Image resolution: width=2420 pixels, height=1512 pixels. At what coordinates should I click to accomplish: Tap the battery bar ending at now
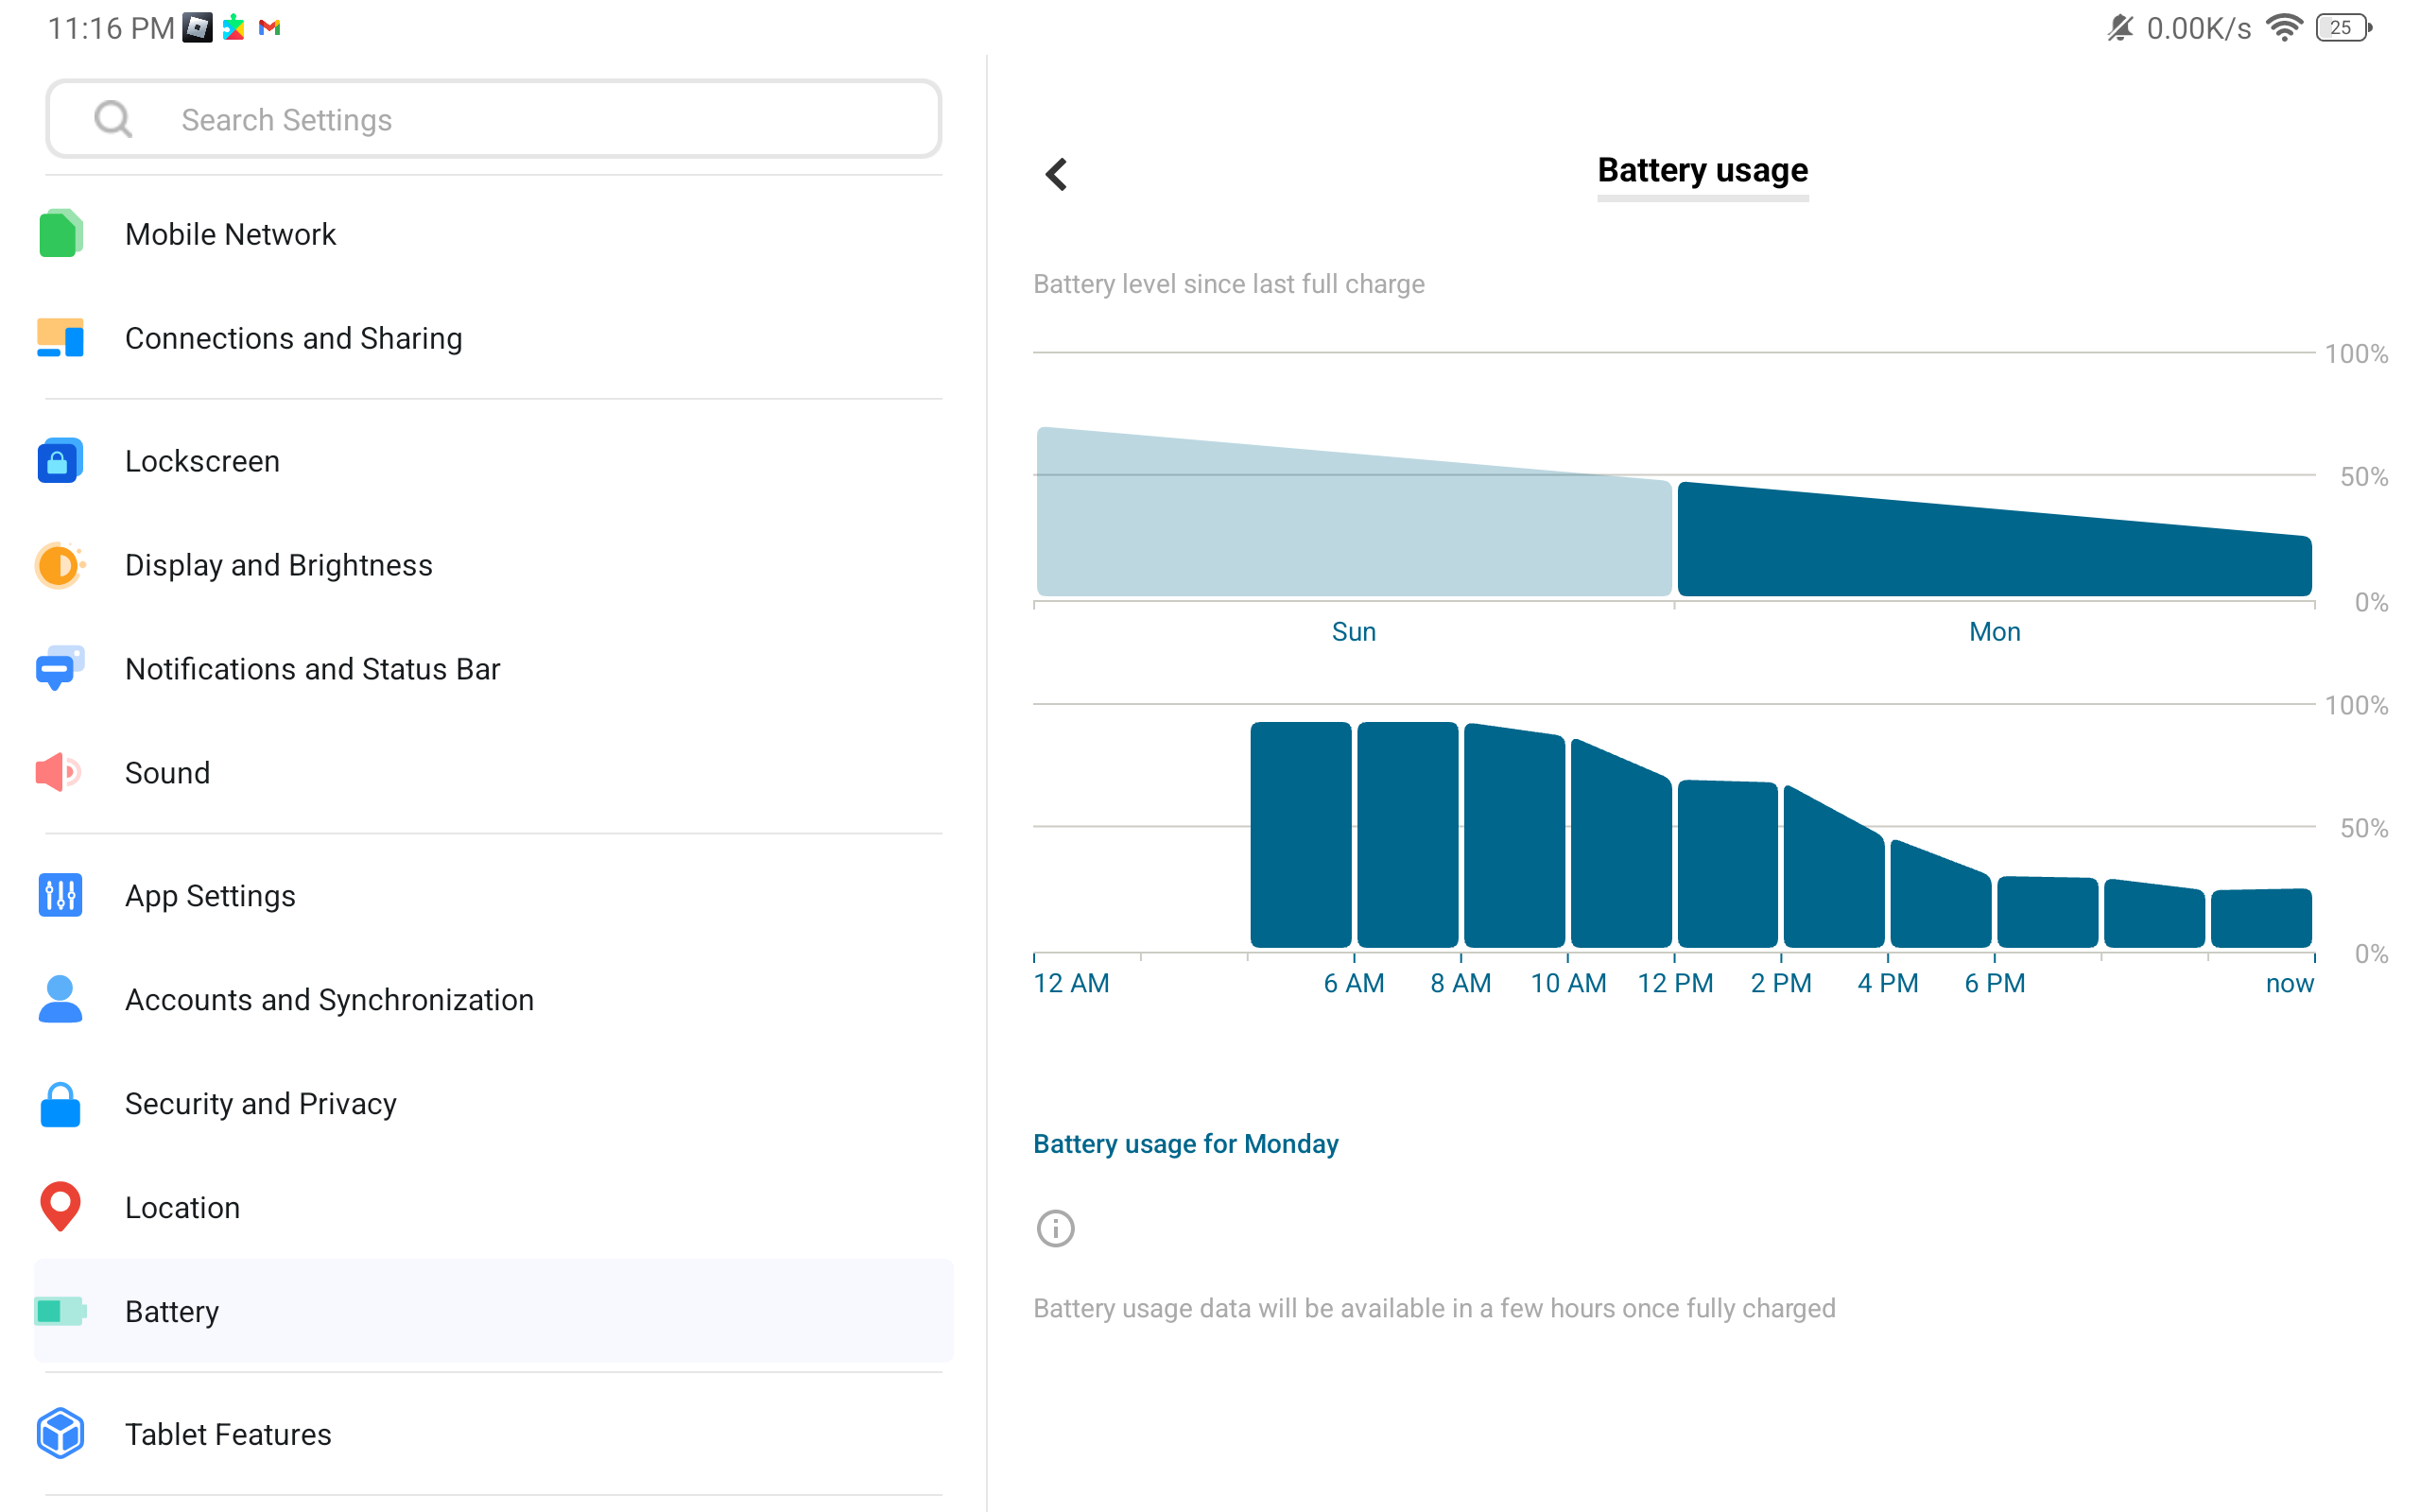[x=2261, y=917]
